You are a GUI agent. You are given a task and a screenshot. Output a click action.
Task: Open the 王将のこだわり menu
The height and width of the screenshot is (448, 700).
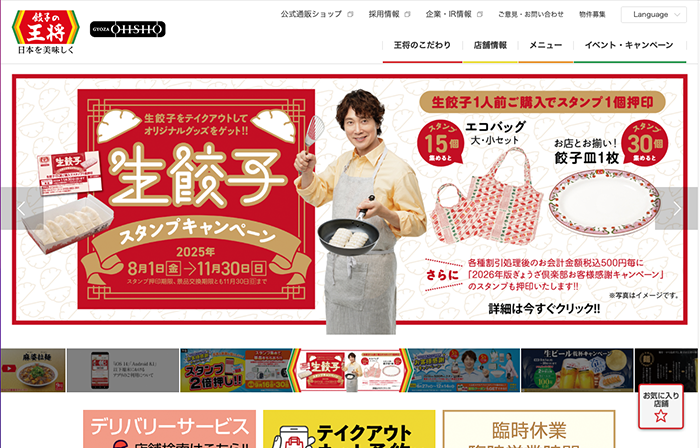422,45
